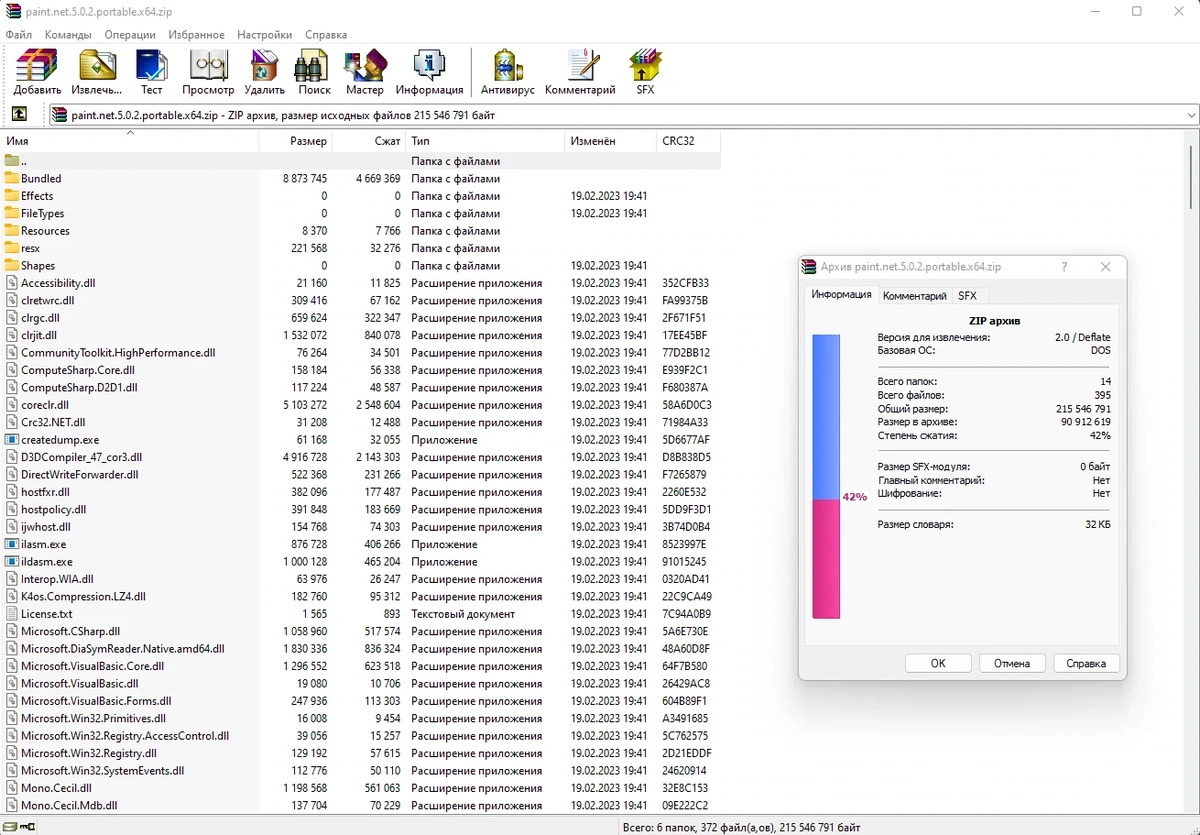Screen dimensions: 1200x835
Task: Click the SFX toolbar icon
Action: (x=645, y=65)
